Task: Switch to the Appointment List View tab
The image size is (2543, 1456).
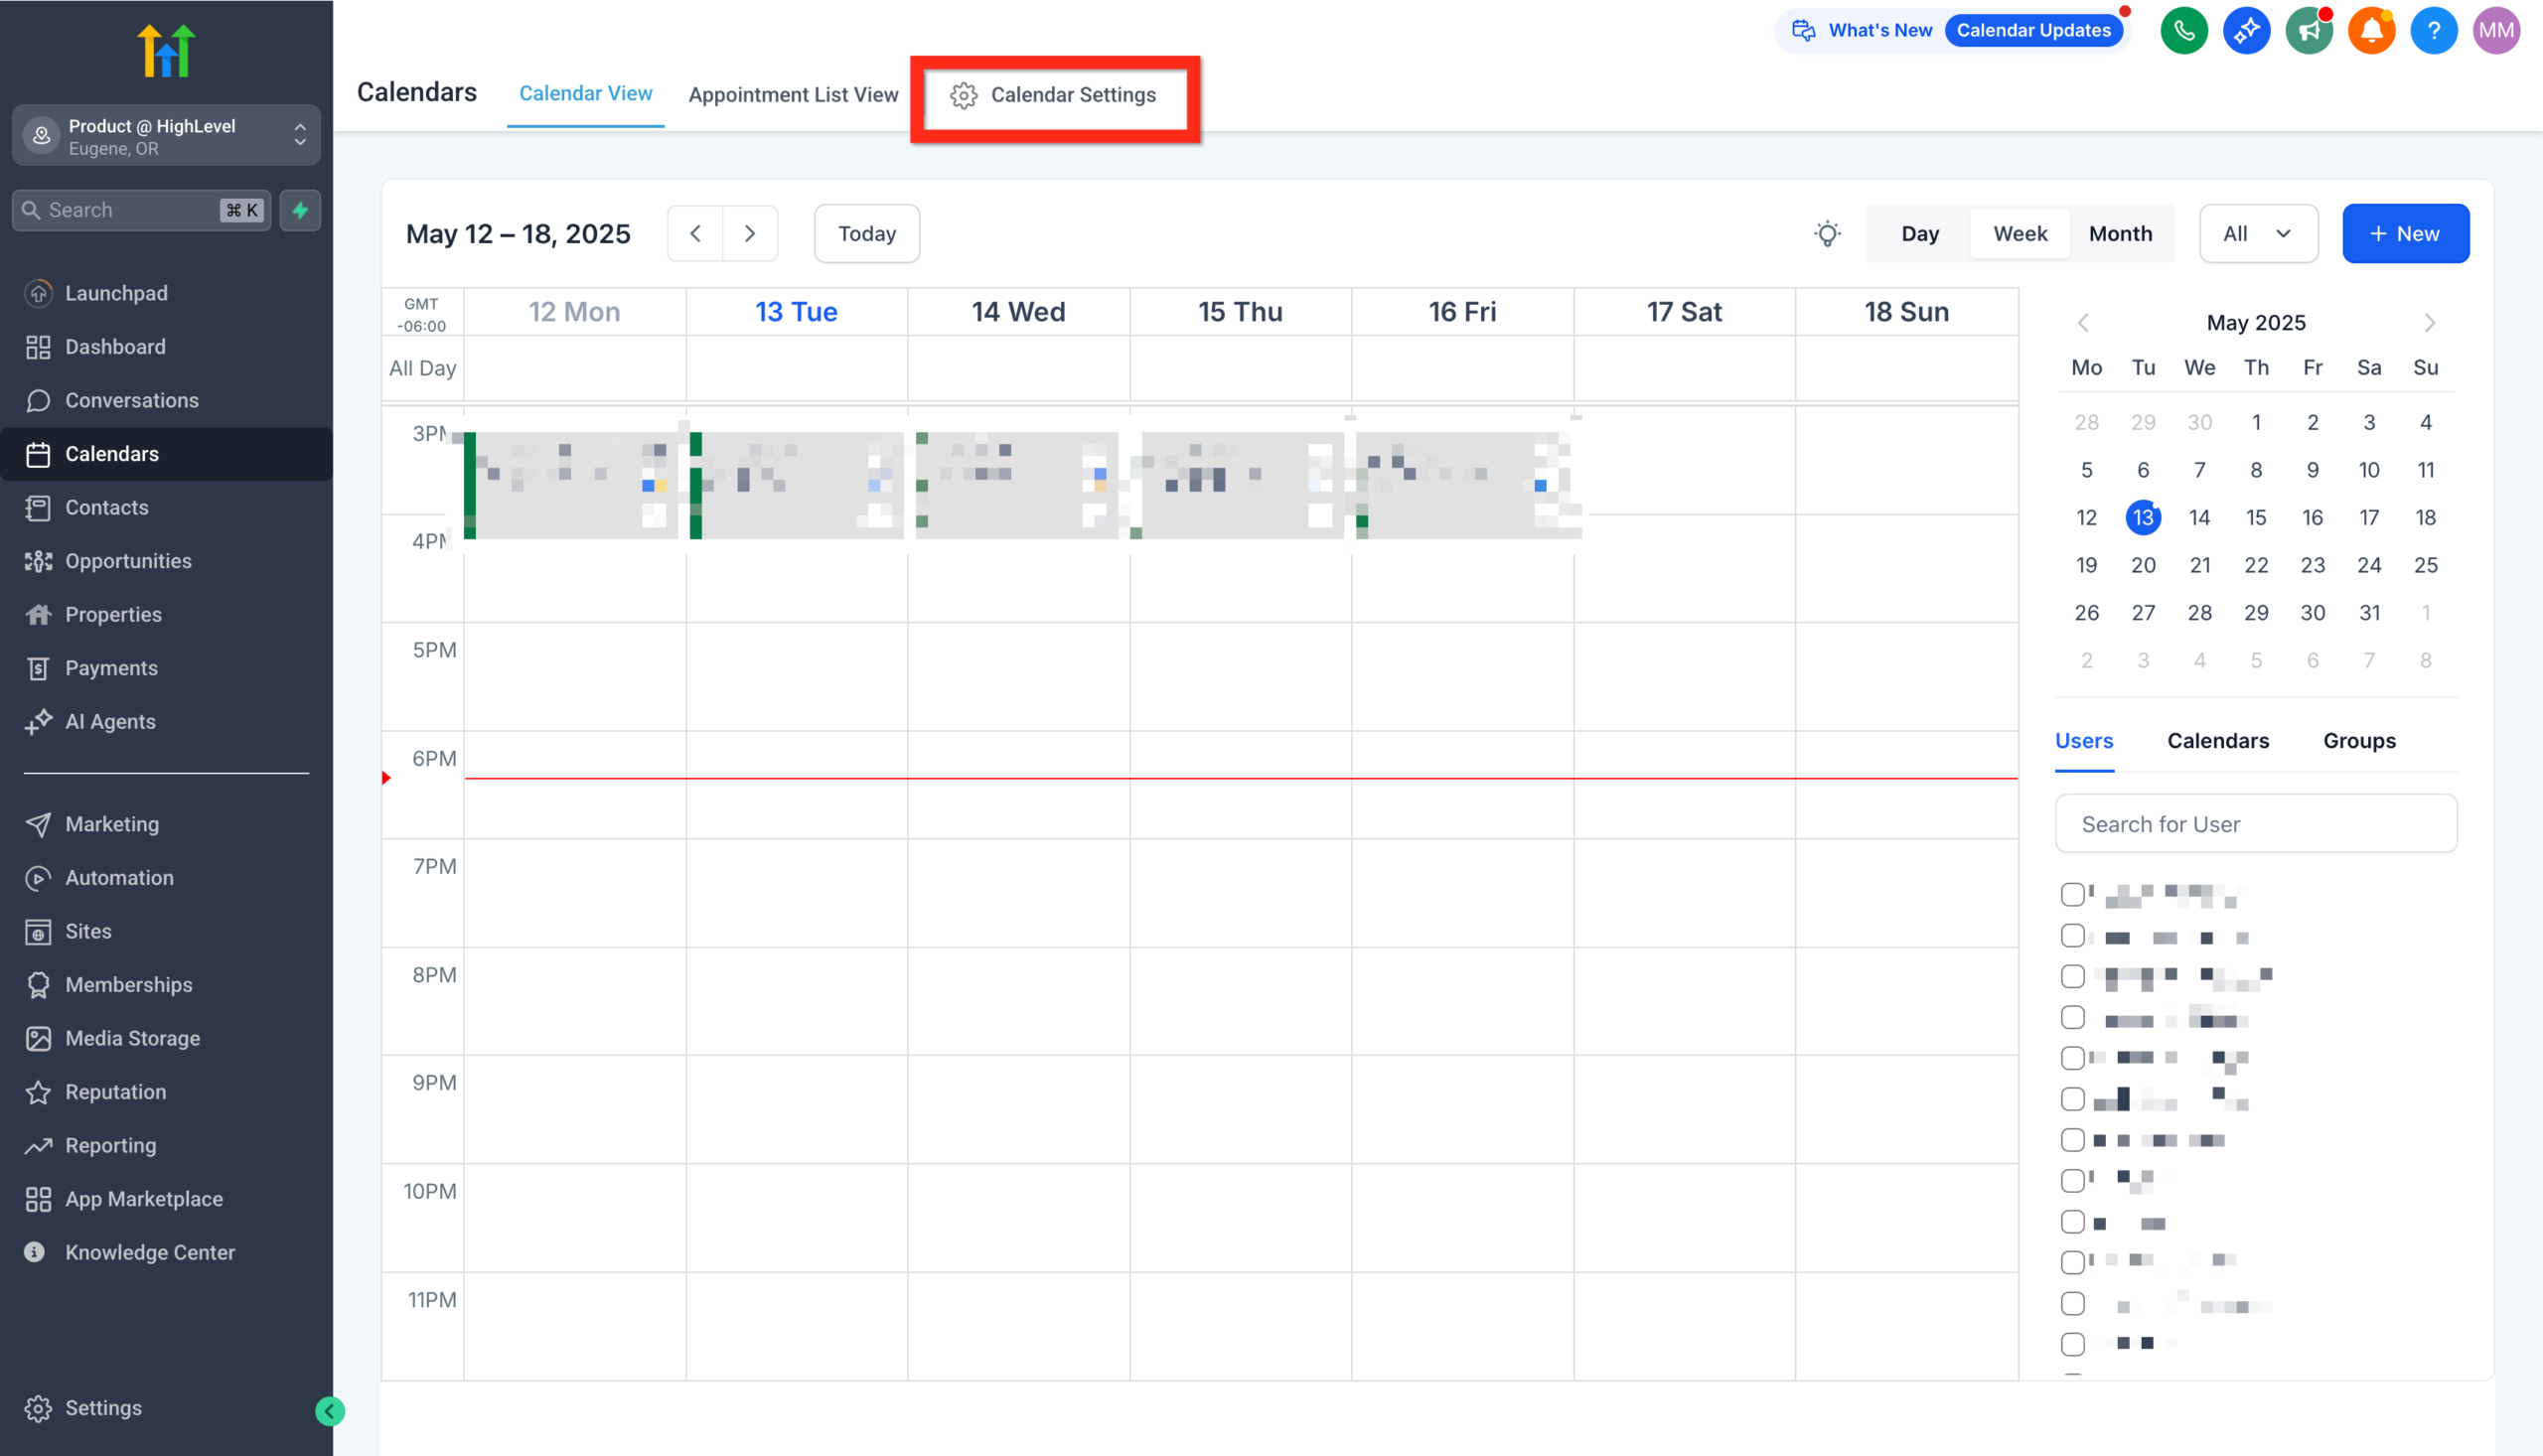Action: [x=793, y=94]
